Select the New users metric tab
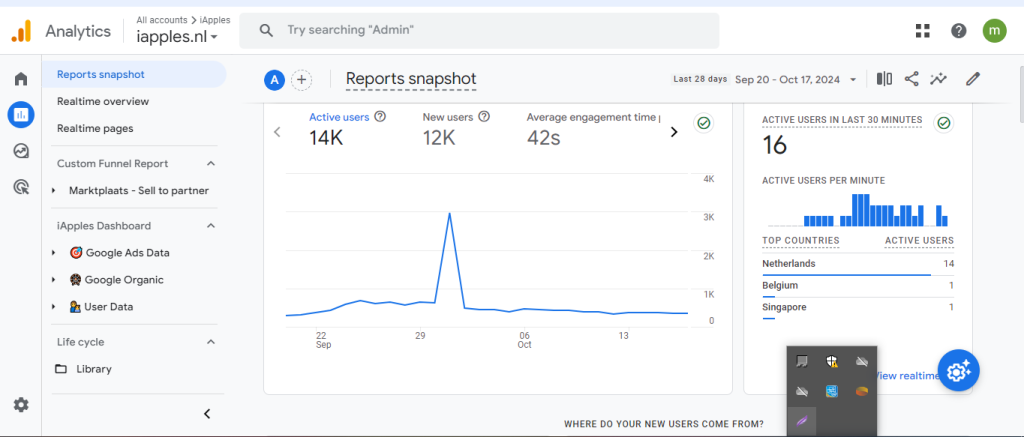 point(449,117)
